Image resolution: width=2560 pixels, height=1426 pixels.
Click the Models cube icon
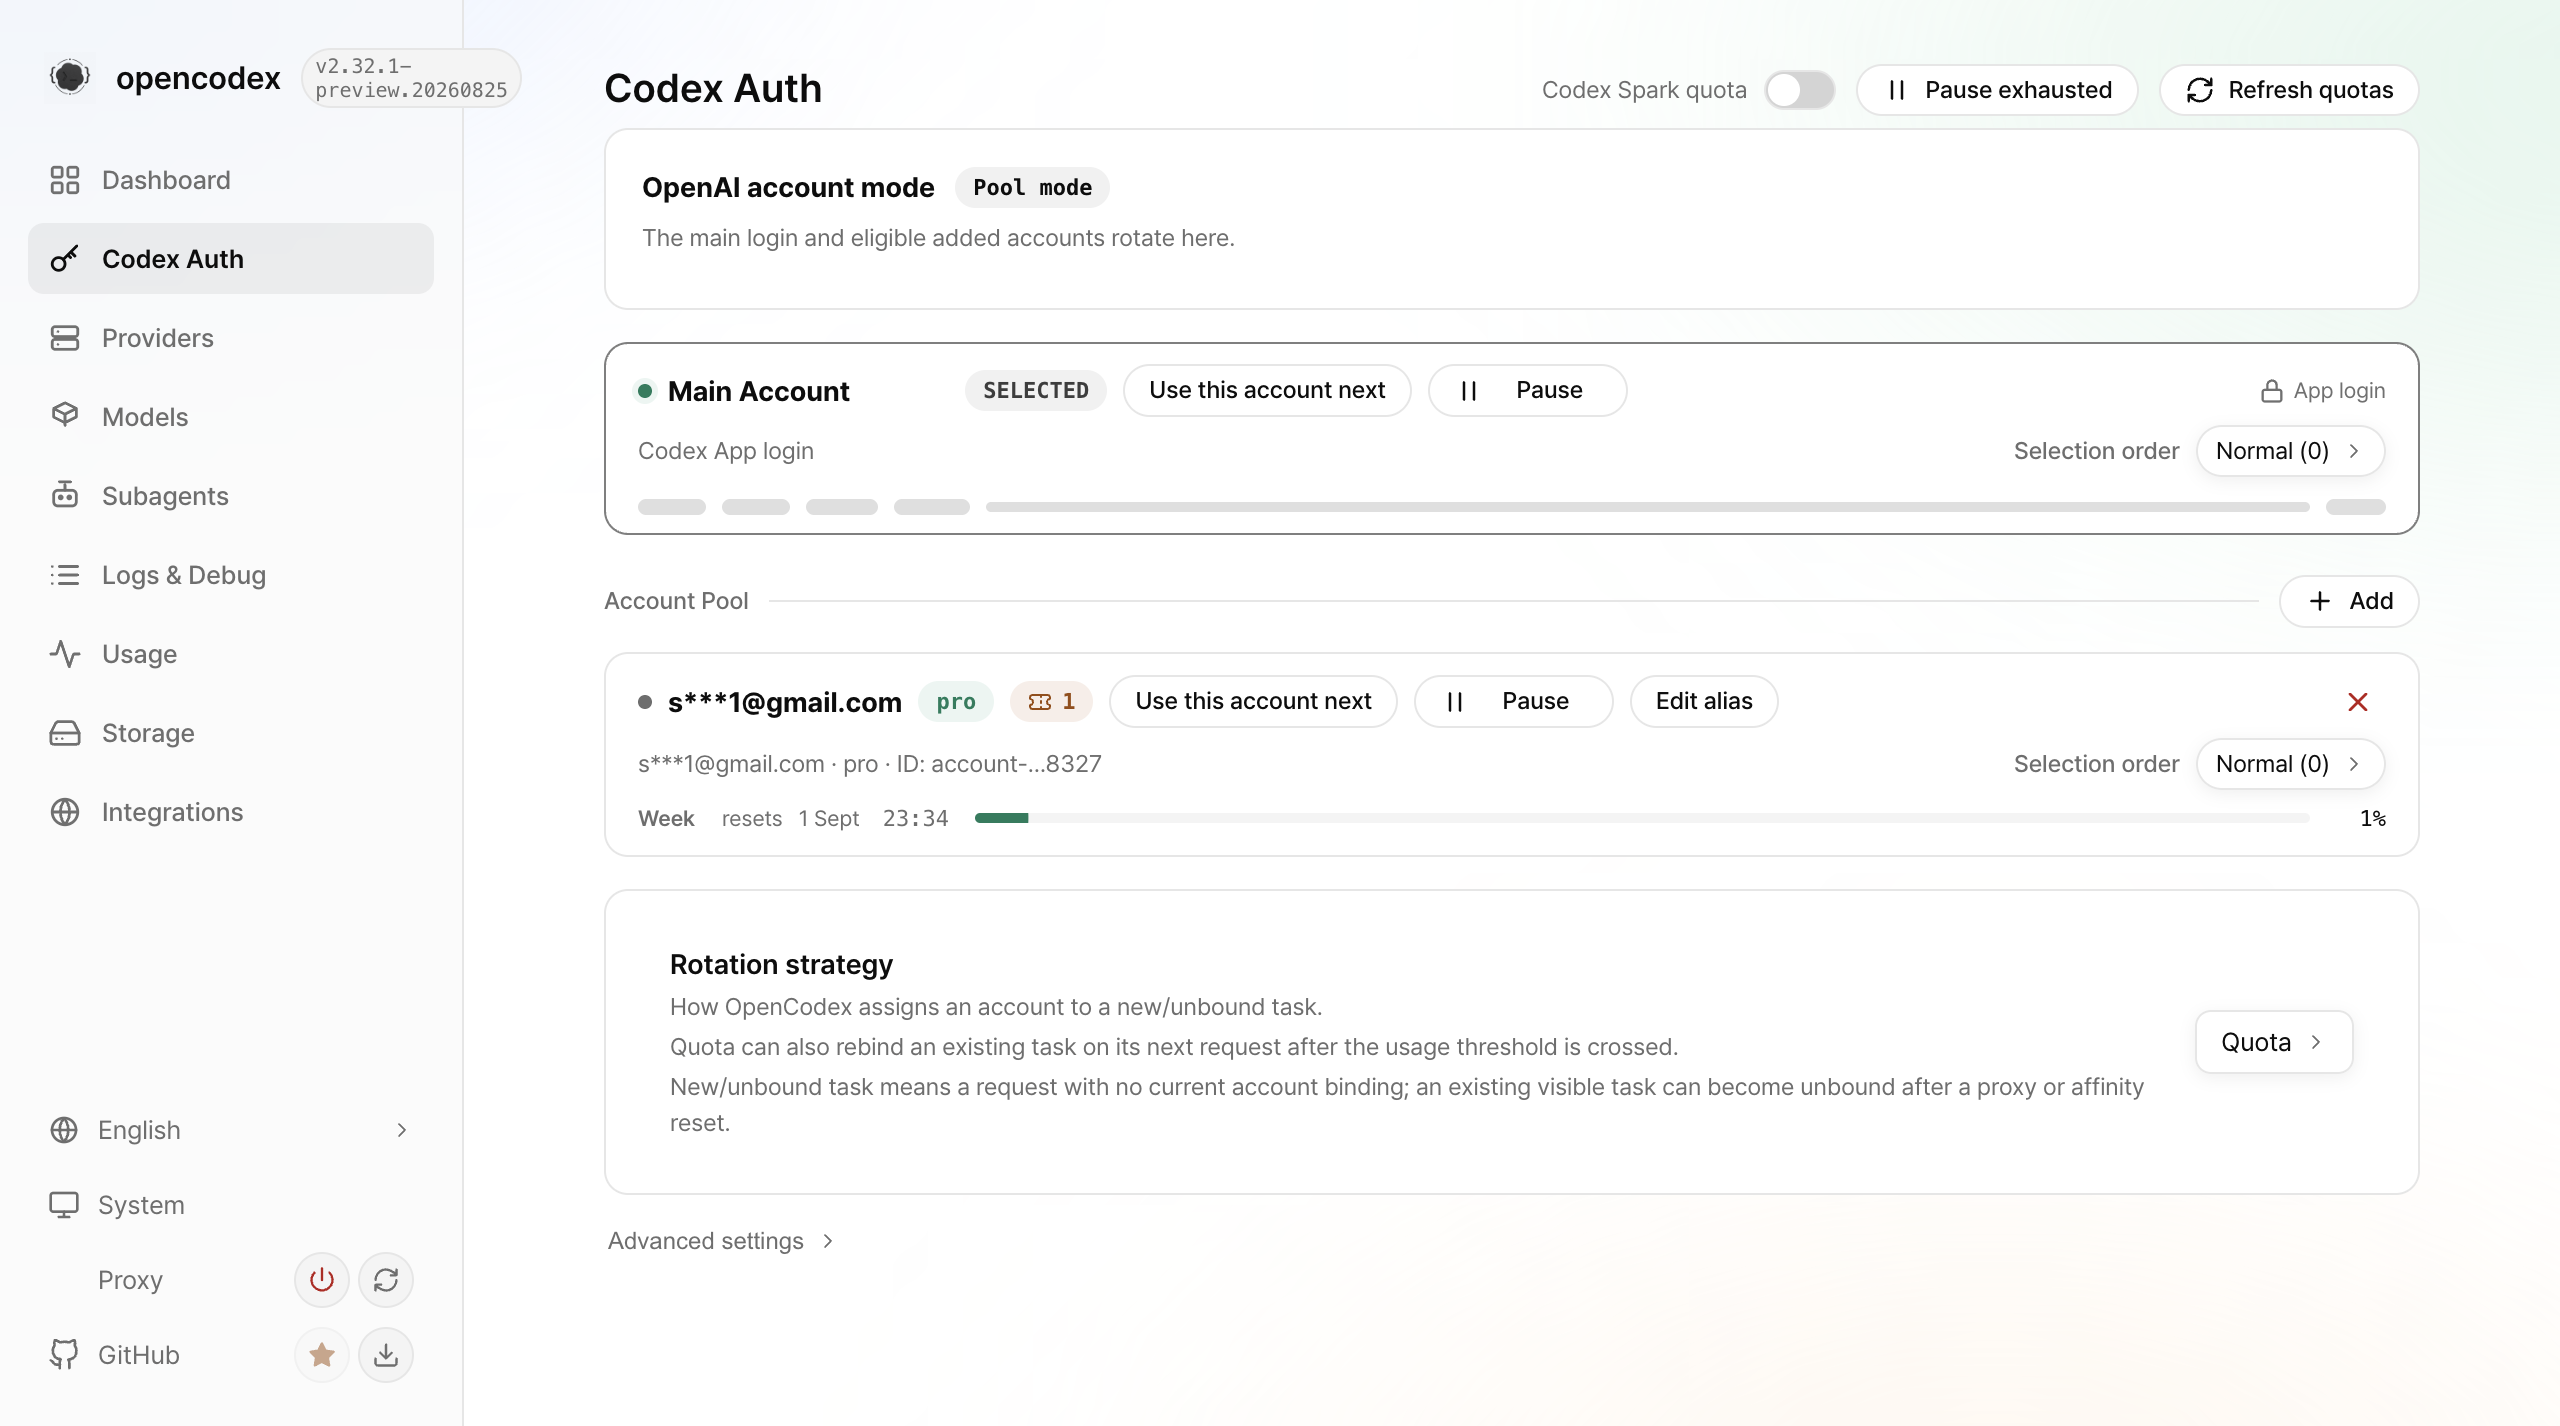coord(65,415)
